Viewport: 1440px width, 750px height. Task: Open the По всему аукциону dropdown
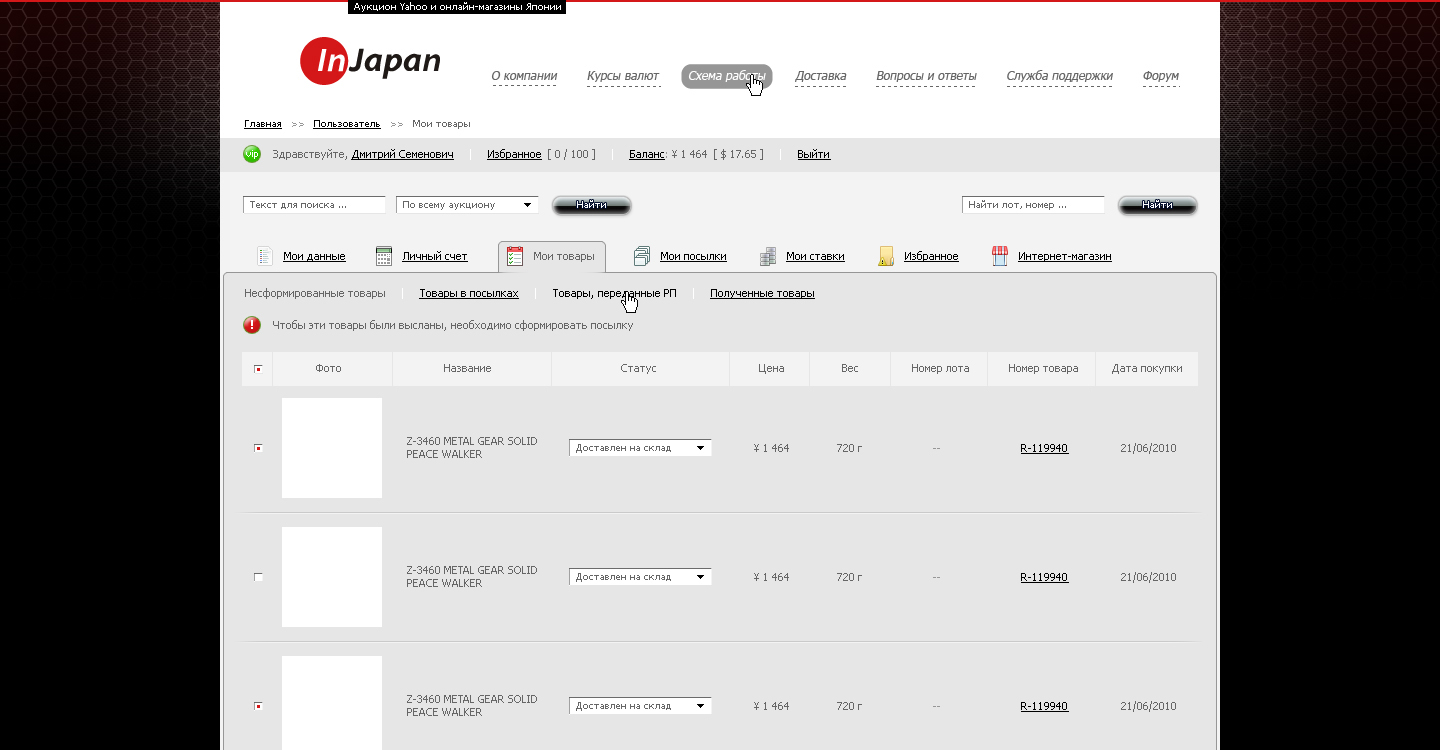(x=467, y=205)
